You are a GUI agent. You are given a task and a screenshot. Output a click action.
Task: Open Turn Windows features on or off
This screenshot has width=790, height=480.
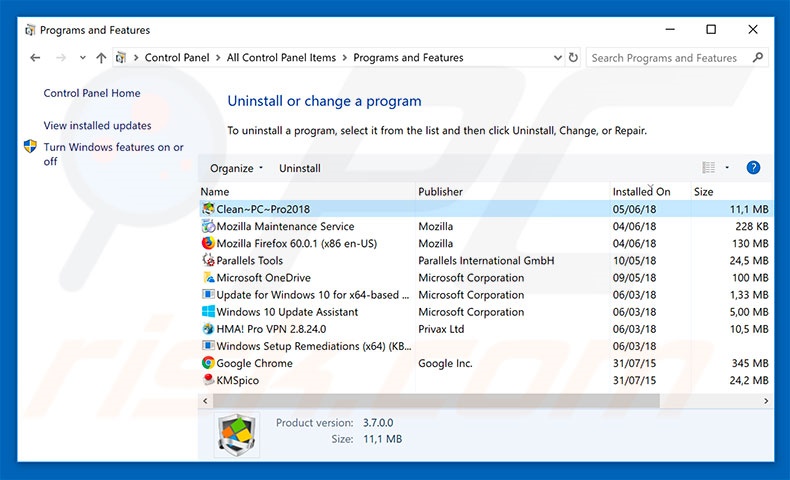click(113, 154)
